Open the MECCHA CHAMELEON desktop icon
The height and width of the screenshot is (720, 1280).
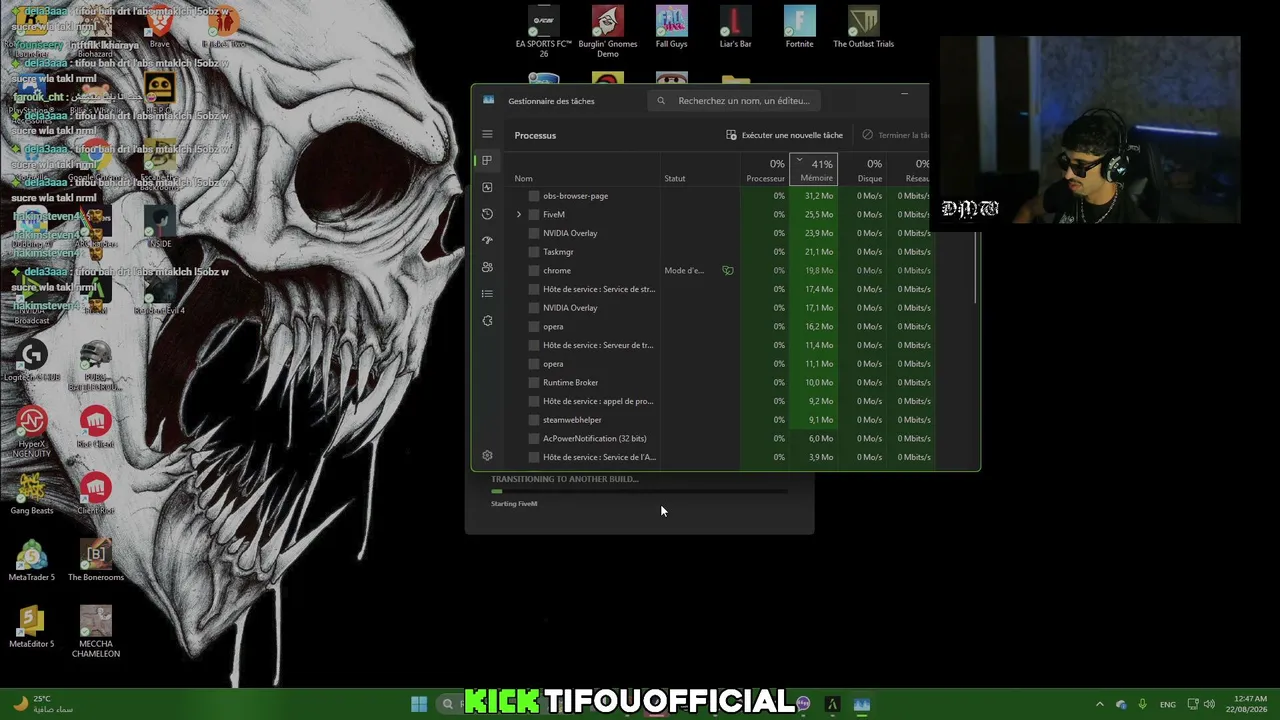pos(96,632)
